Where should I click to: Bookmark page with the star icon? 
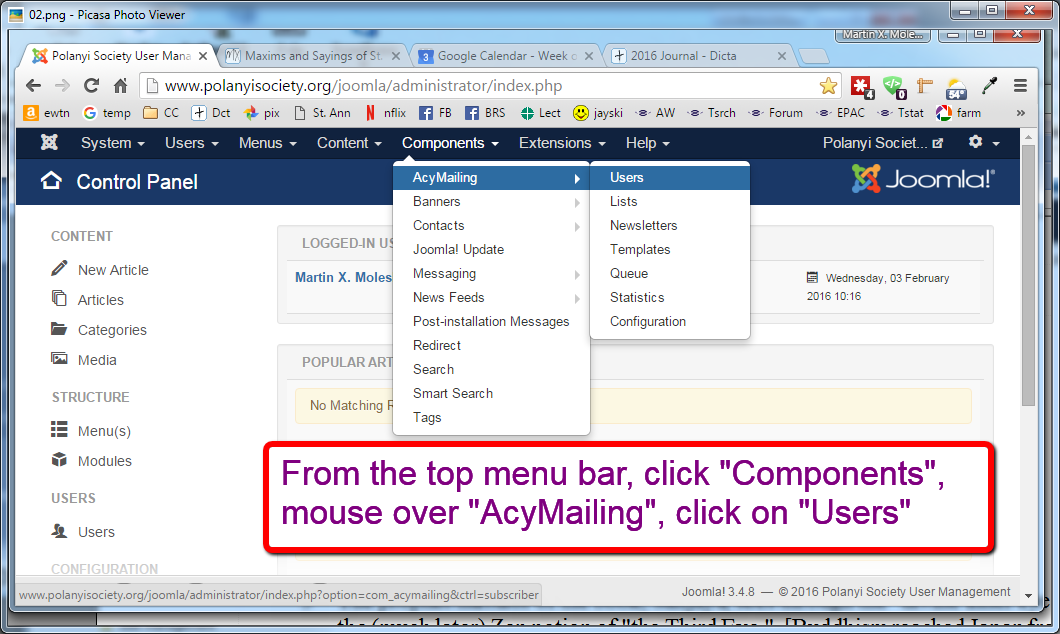pos(828,86)
